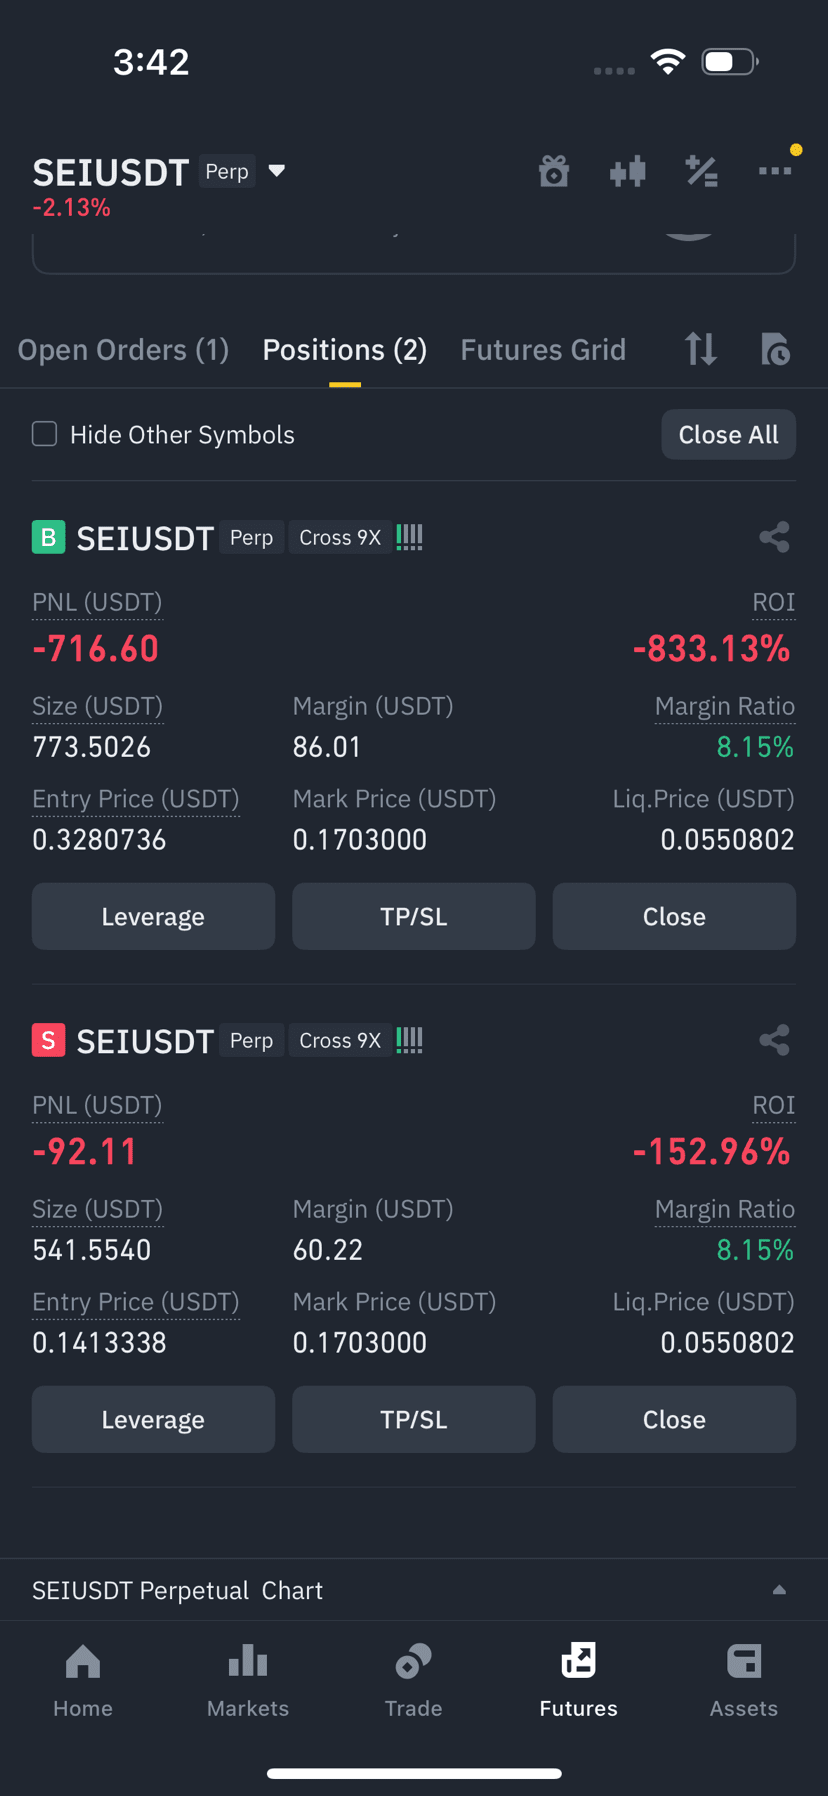The height and width of the screenshot is (1796, 828).
Task: Close the SEIUSDT short position
Action: point(674,1419)
